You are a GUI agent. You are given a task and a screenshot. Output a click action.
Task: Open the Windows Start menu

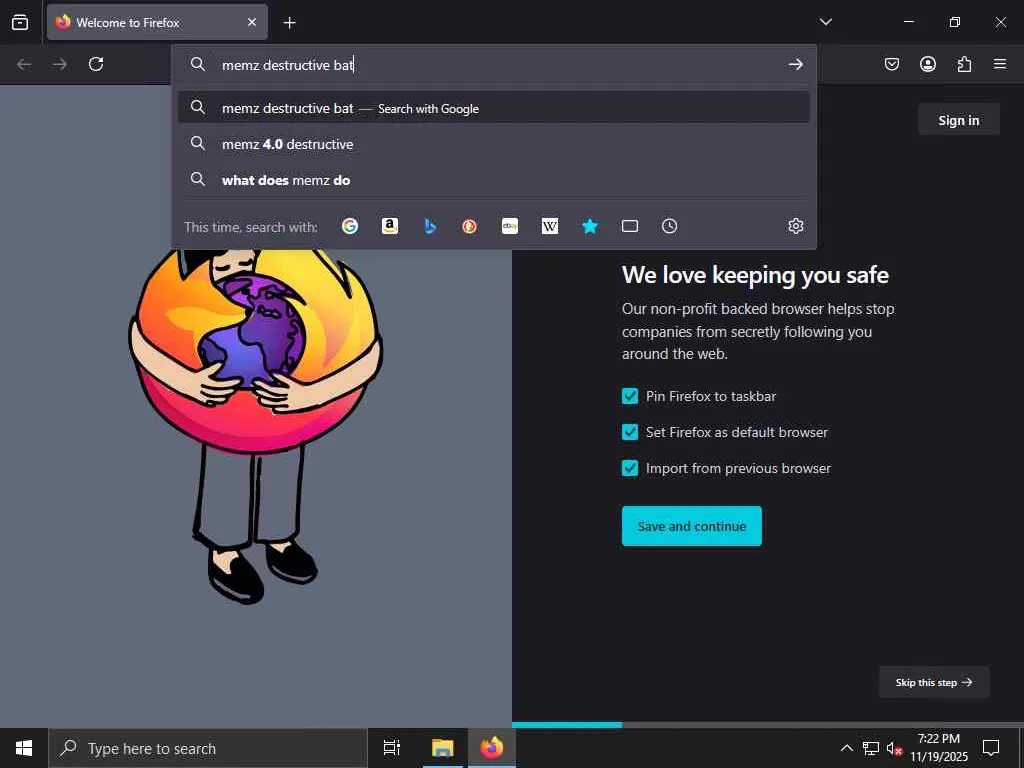pyautogui.click(x=24, y=748)
